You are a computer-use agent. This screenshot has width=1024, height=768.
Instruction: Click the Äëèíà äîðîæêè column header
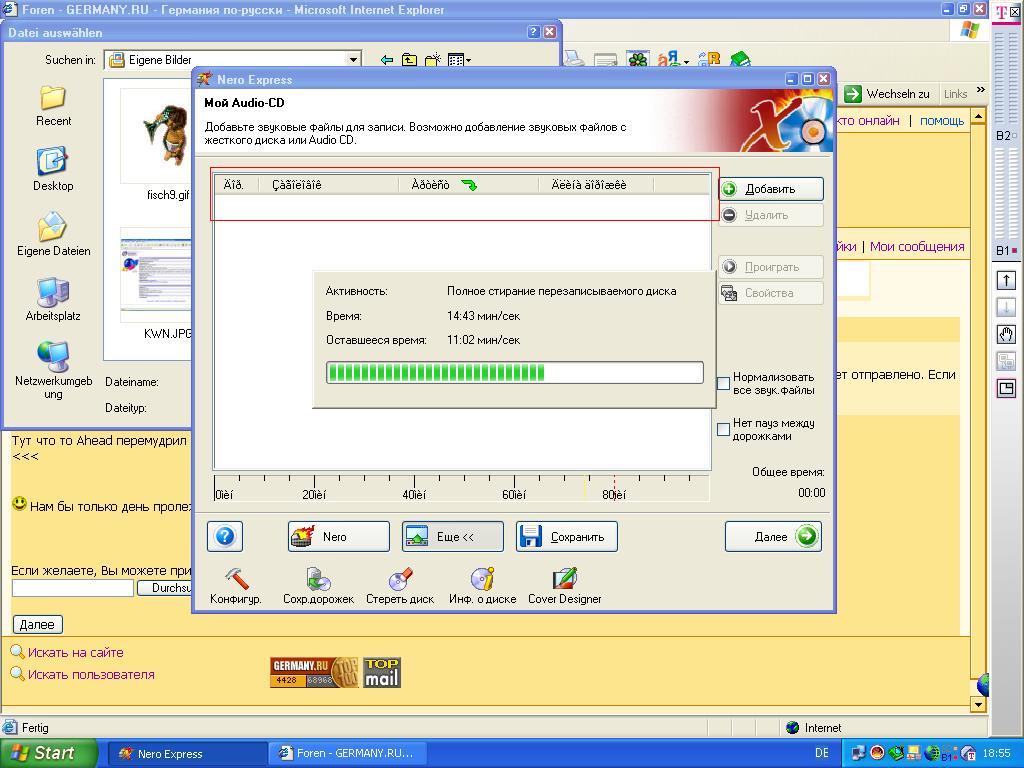click(595, 185)
